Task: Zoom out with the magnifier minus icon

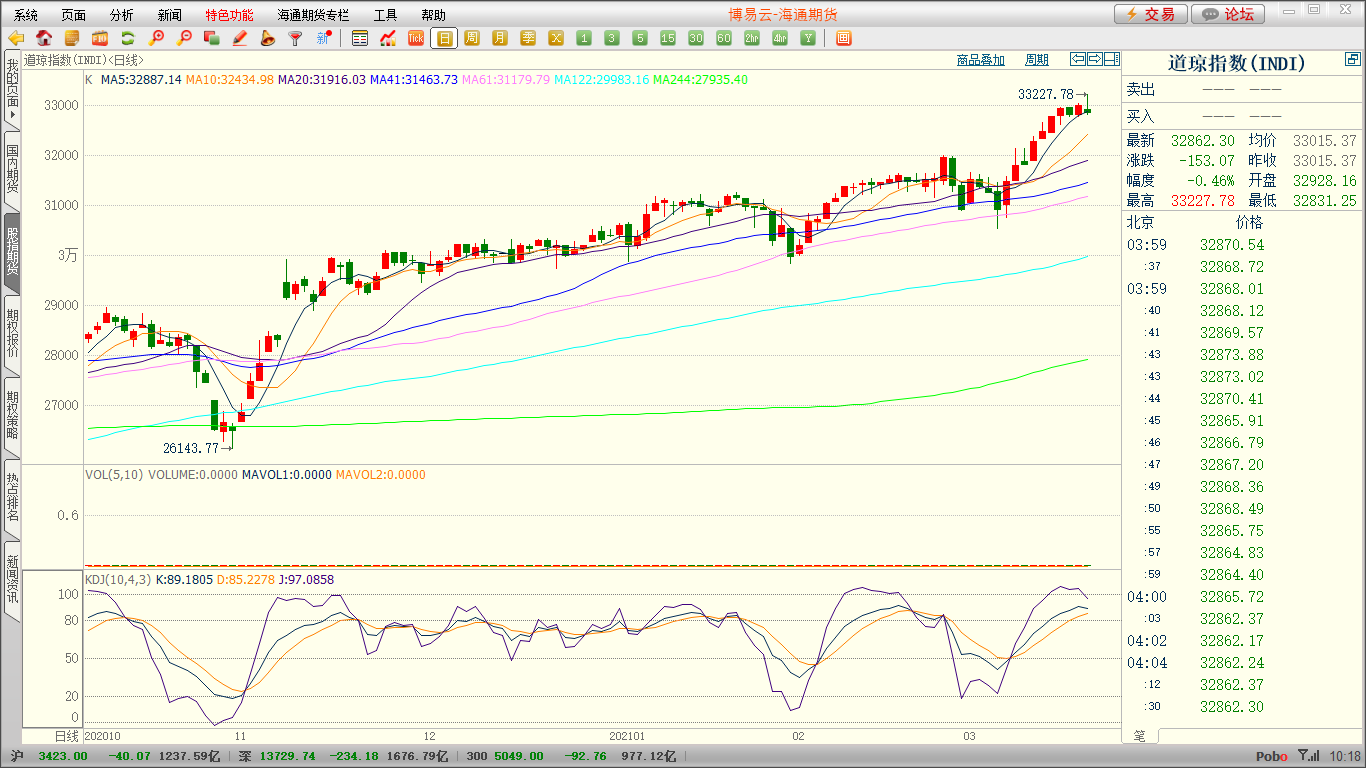Action: [184, 38]
